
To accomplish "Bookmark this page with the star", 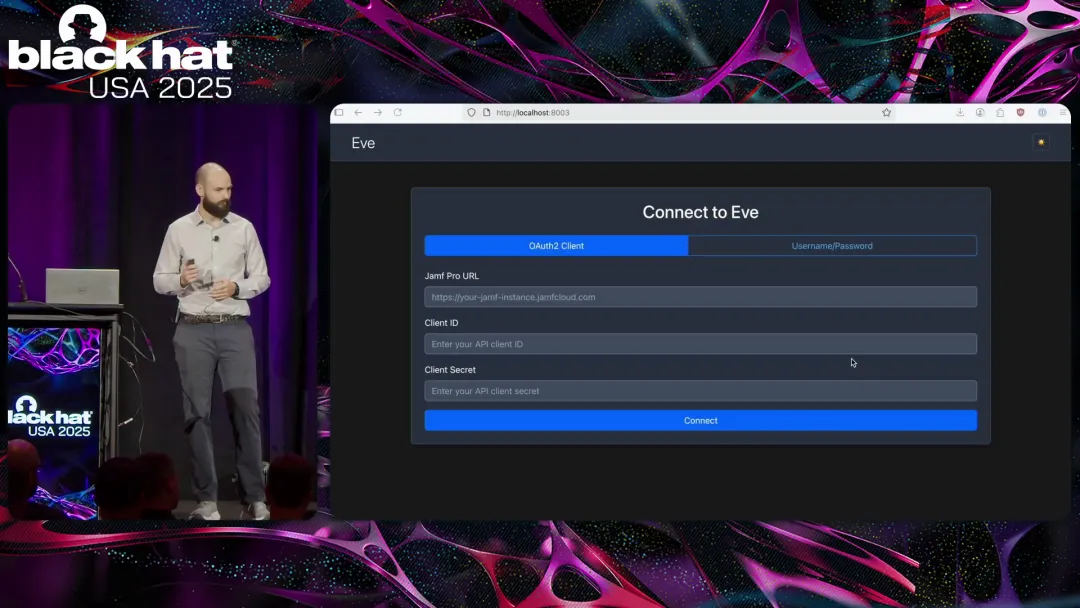I will [x=886, y=112].
